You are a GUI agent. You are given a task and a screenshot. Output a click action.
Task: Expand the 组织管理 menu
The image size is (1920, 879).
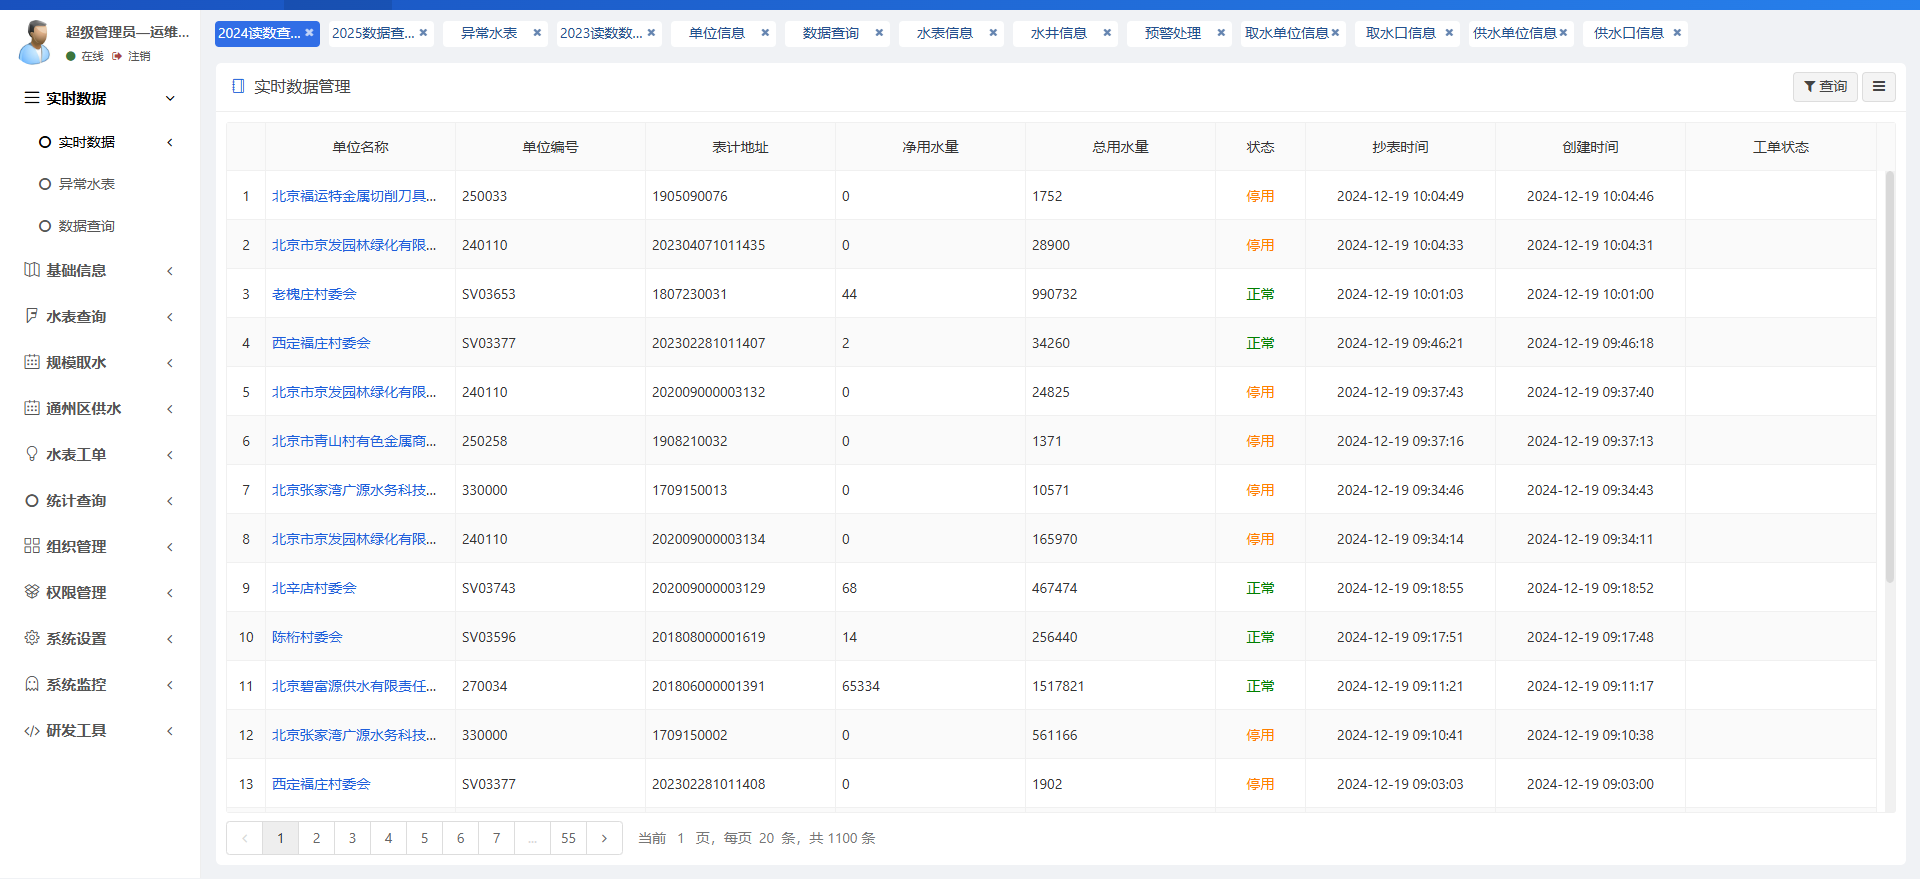click(x=170, y=547)
